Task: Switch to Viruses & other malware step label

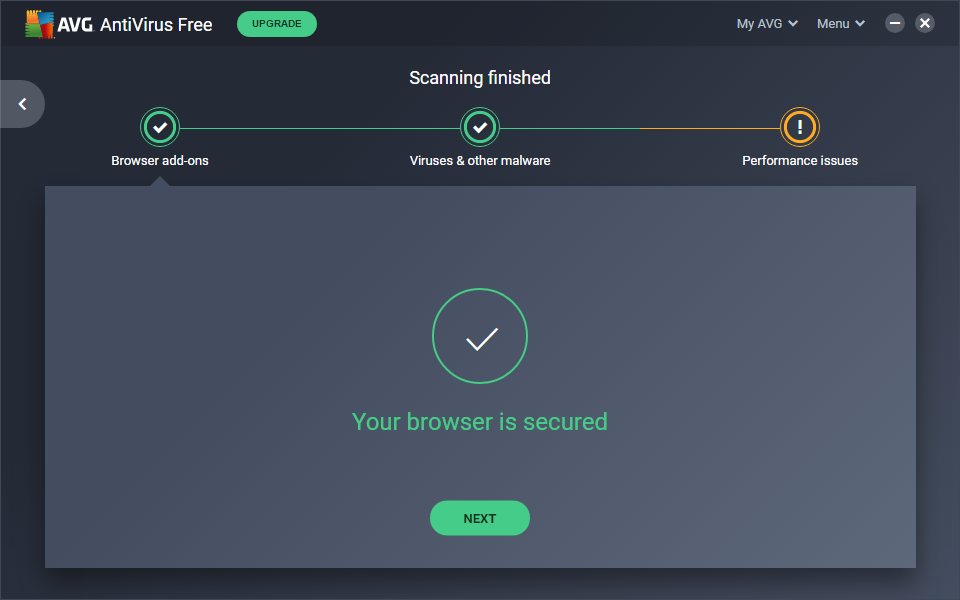Action: click(480, 160)
